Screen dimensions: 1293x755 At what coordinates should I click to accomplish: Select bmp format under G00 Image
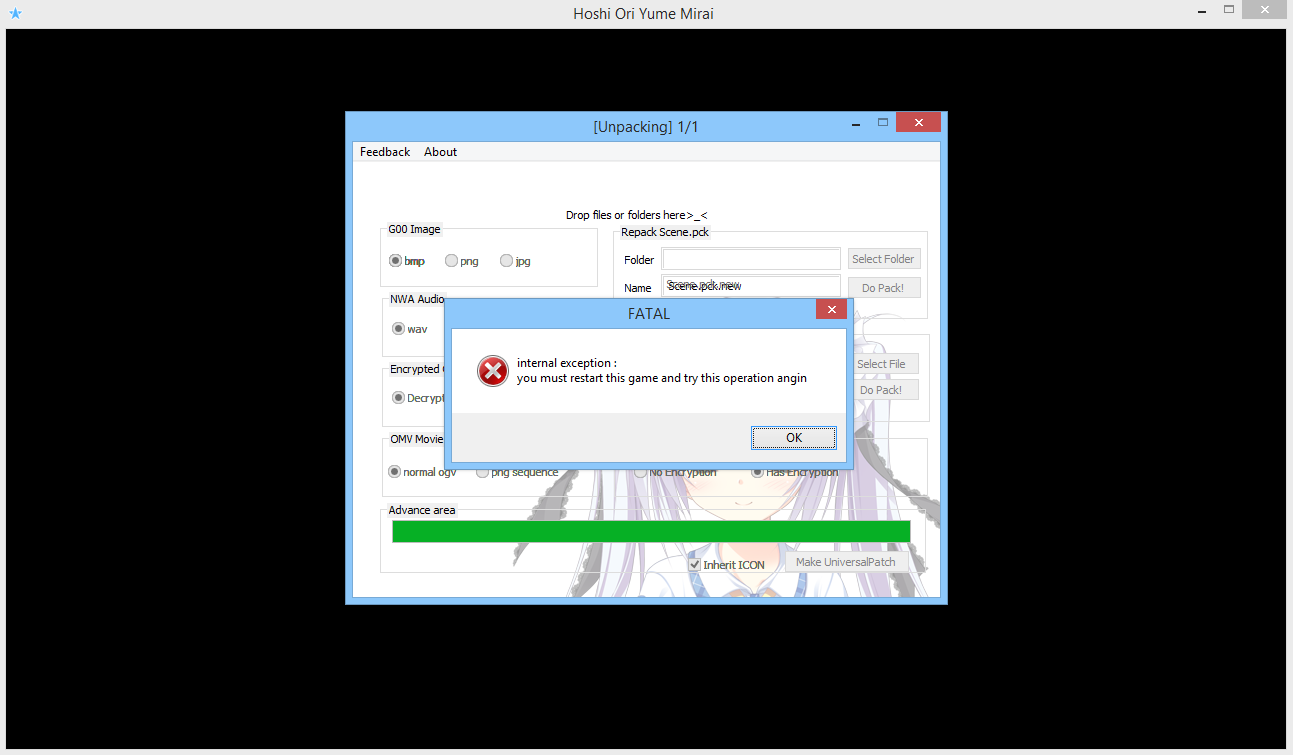coord(396,260)
